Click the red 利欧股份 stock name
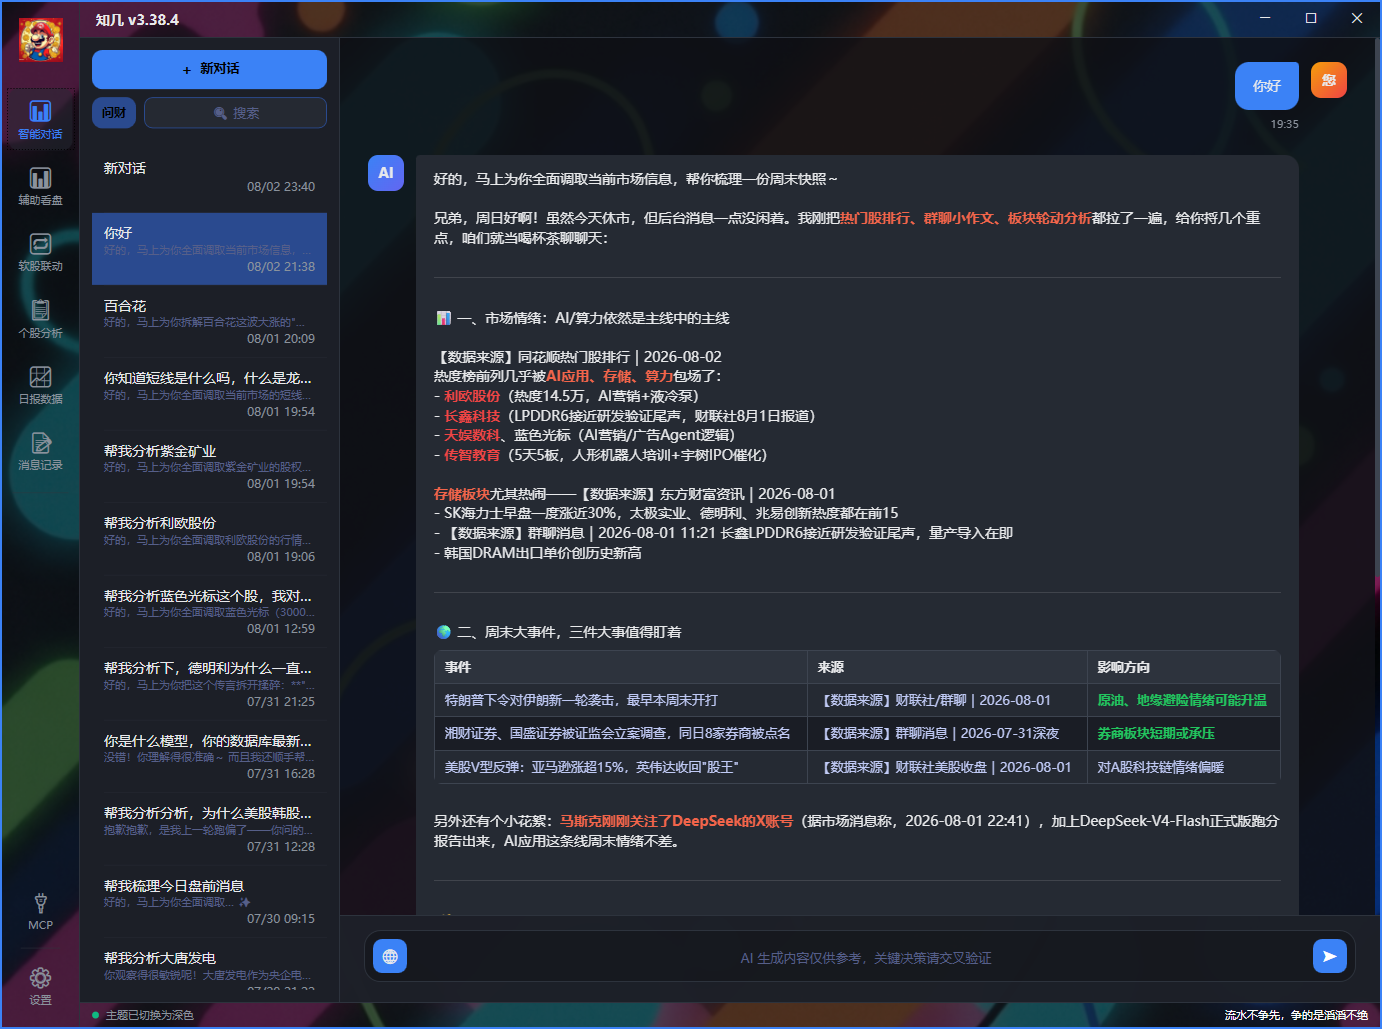This screenshot has height=1029, width=1382. coord(472,396)
